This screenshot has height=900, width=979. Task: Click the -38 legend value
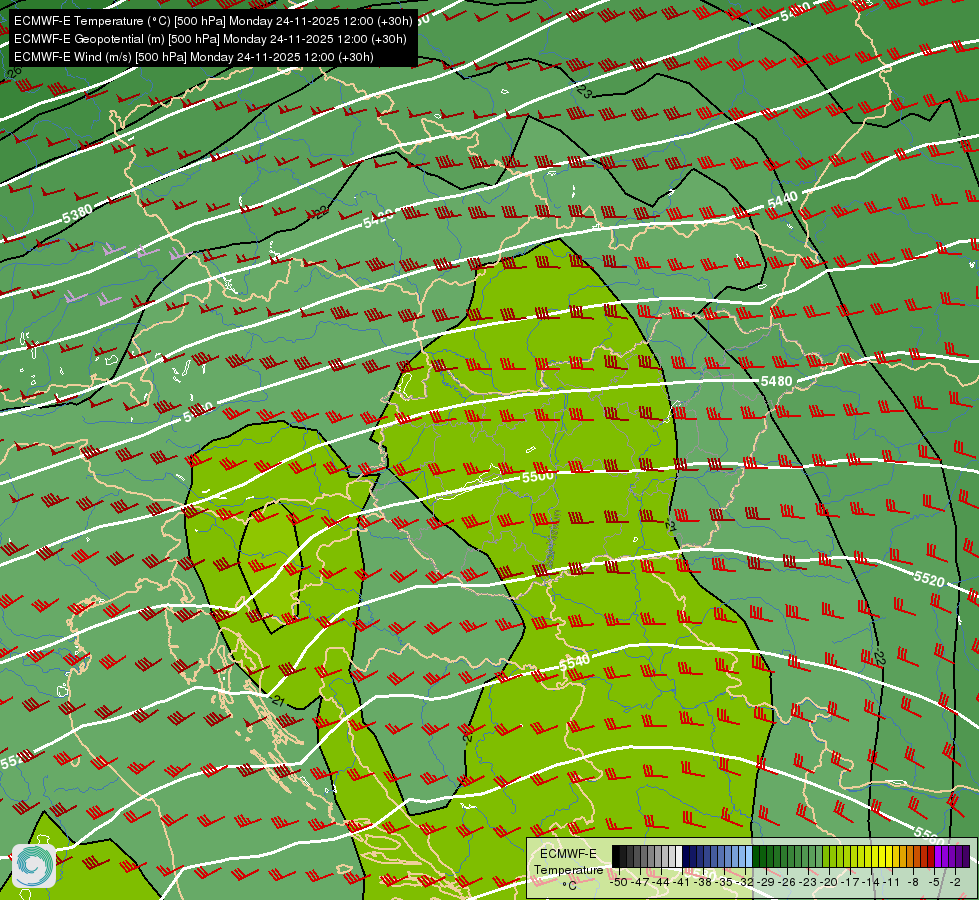[x=702, y=883]
